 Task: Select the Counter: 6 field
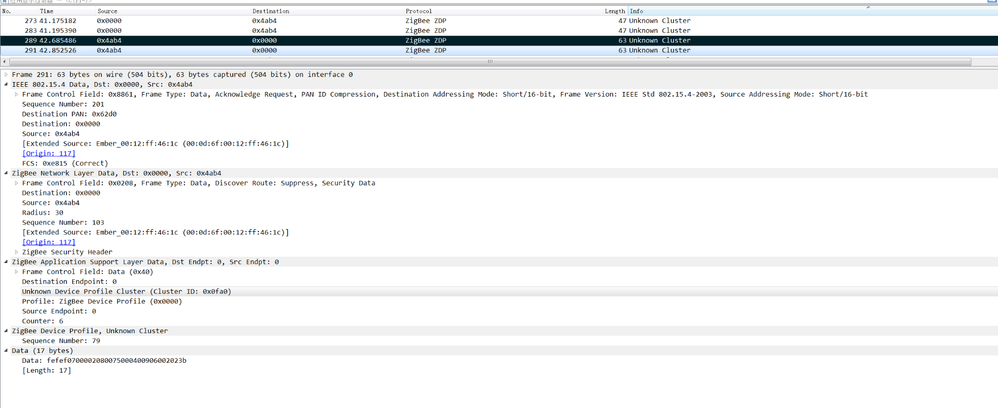pos(43,321)
